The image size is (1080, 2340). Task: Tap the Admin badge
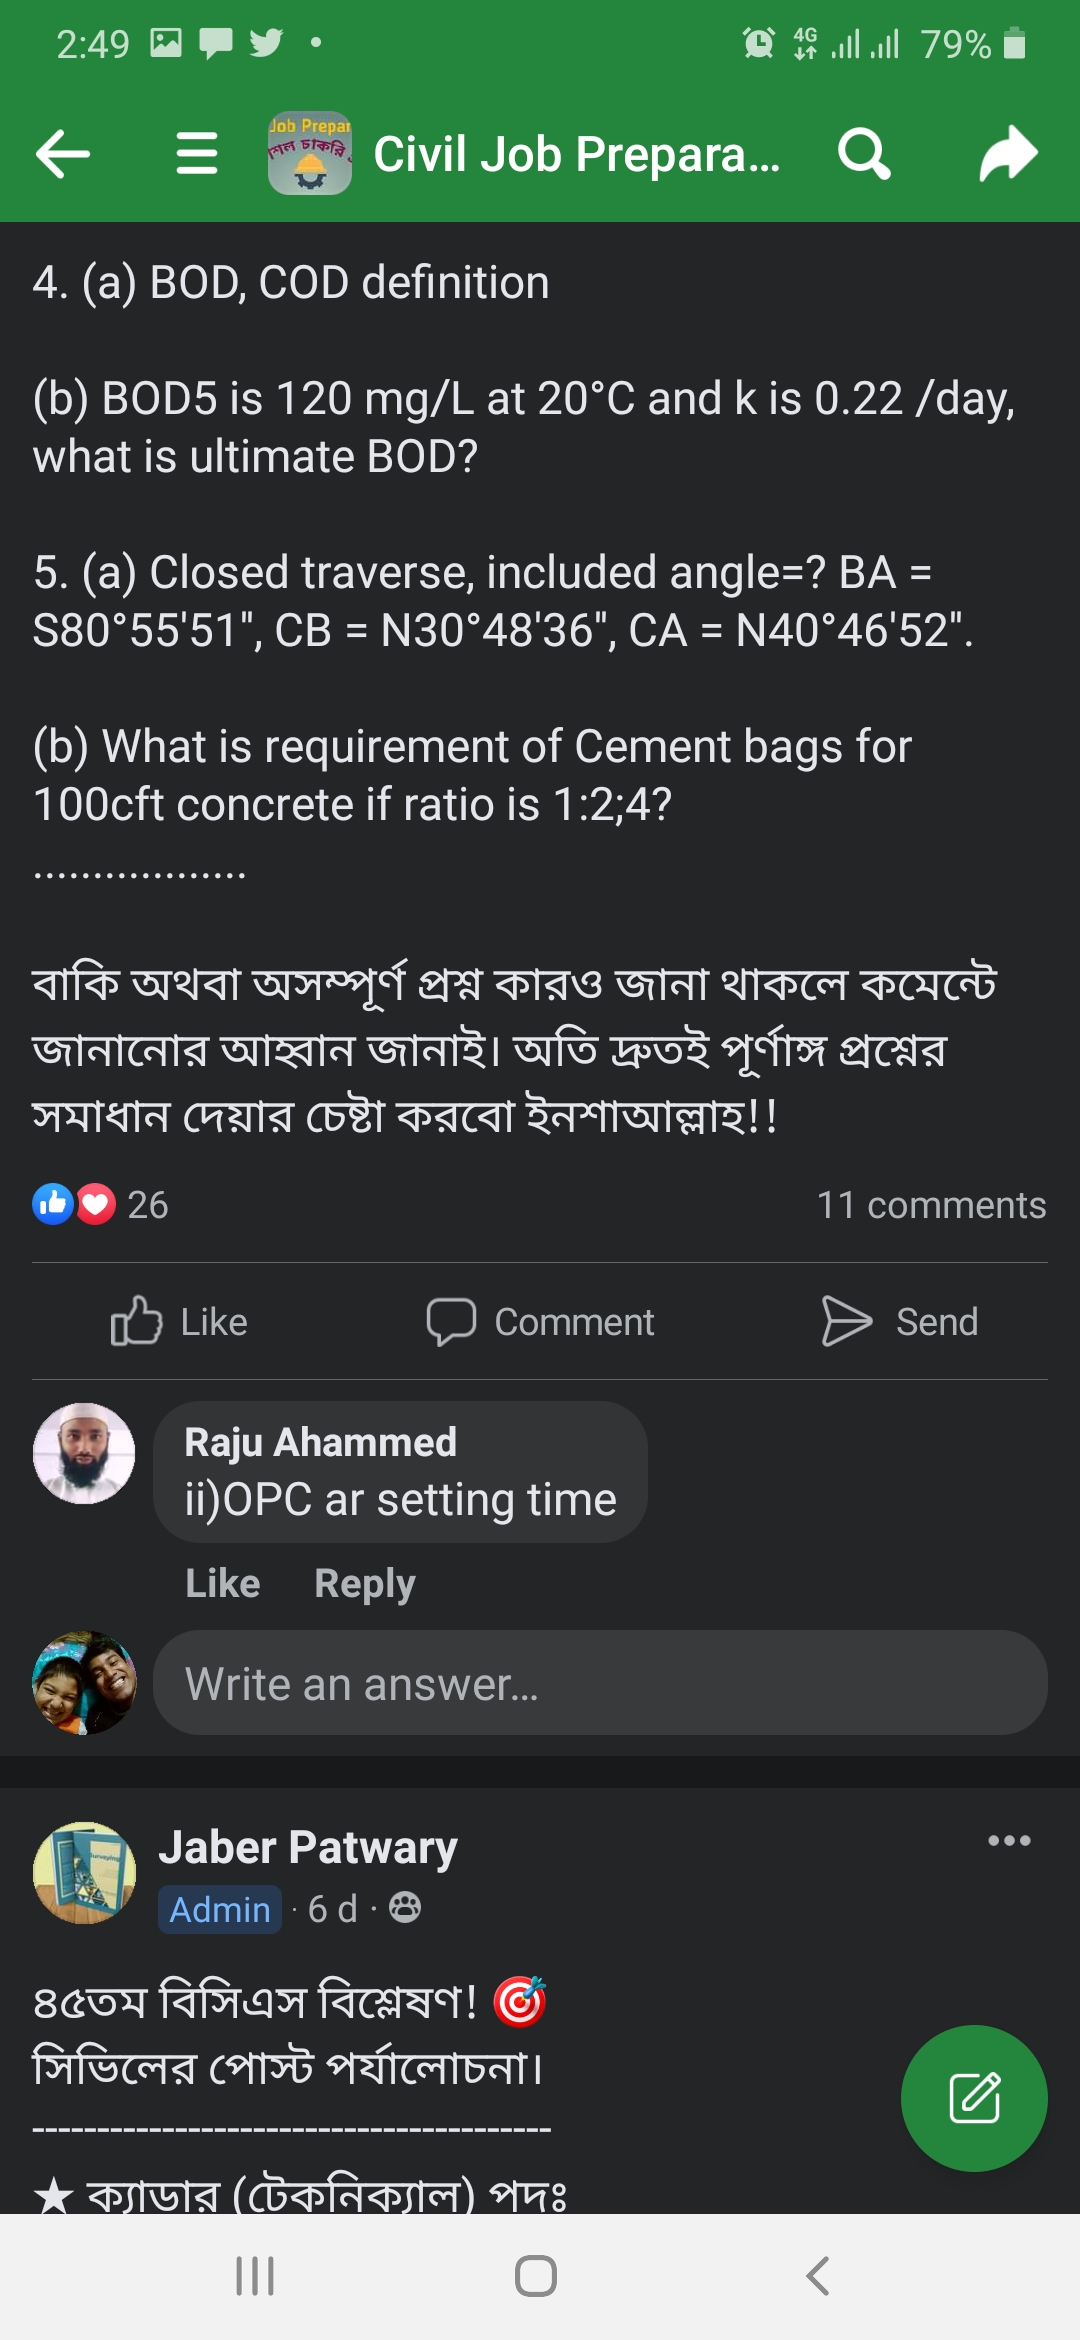(x=220, y=1909)
